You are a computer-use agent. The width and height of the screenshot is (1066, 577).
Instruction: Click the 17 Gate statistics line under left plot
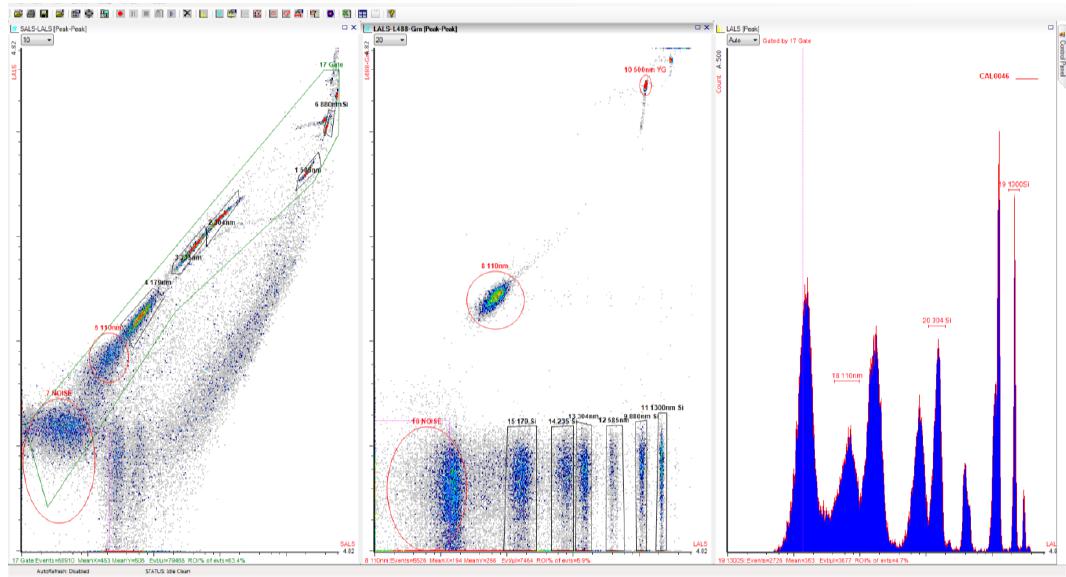[x=128, y=561]
